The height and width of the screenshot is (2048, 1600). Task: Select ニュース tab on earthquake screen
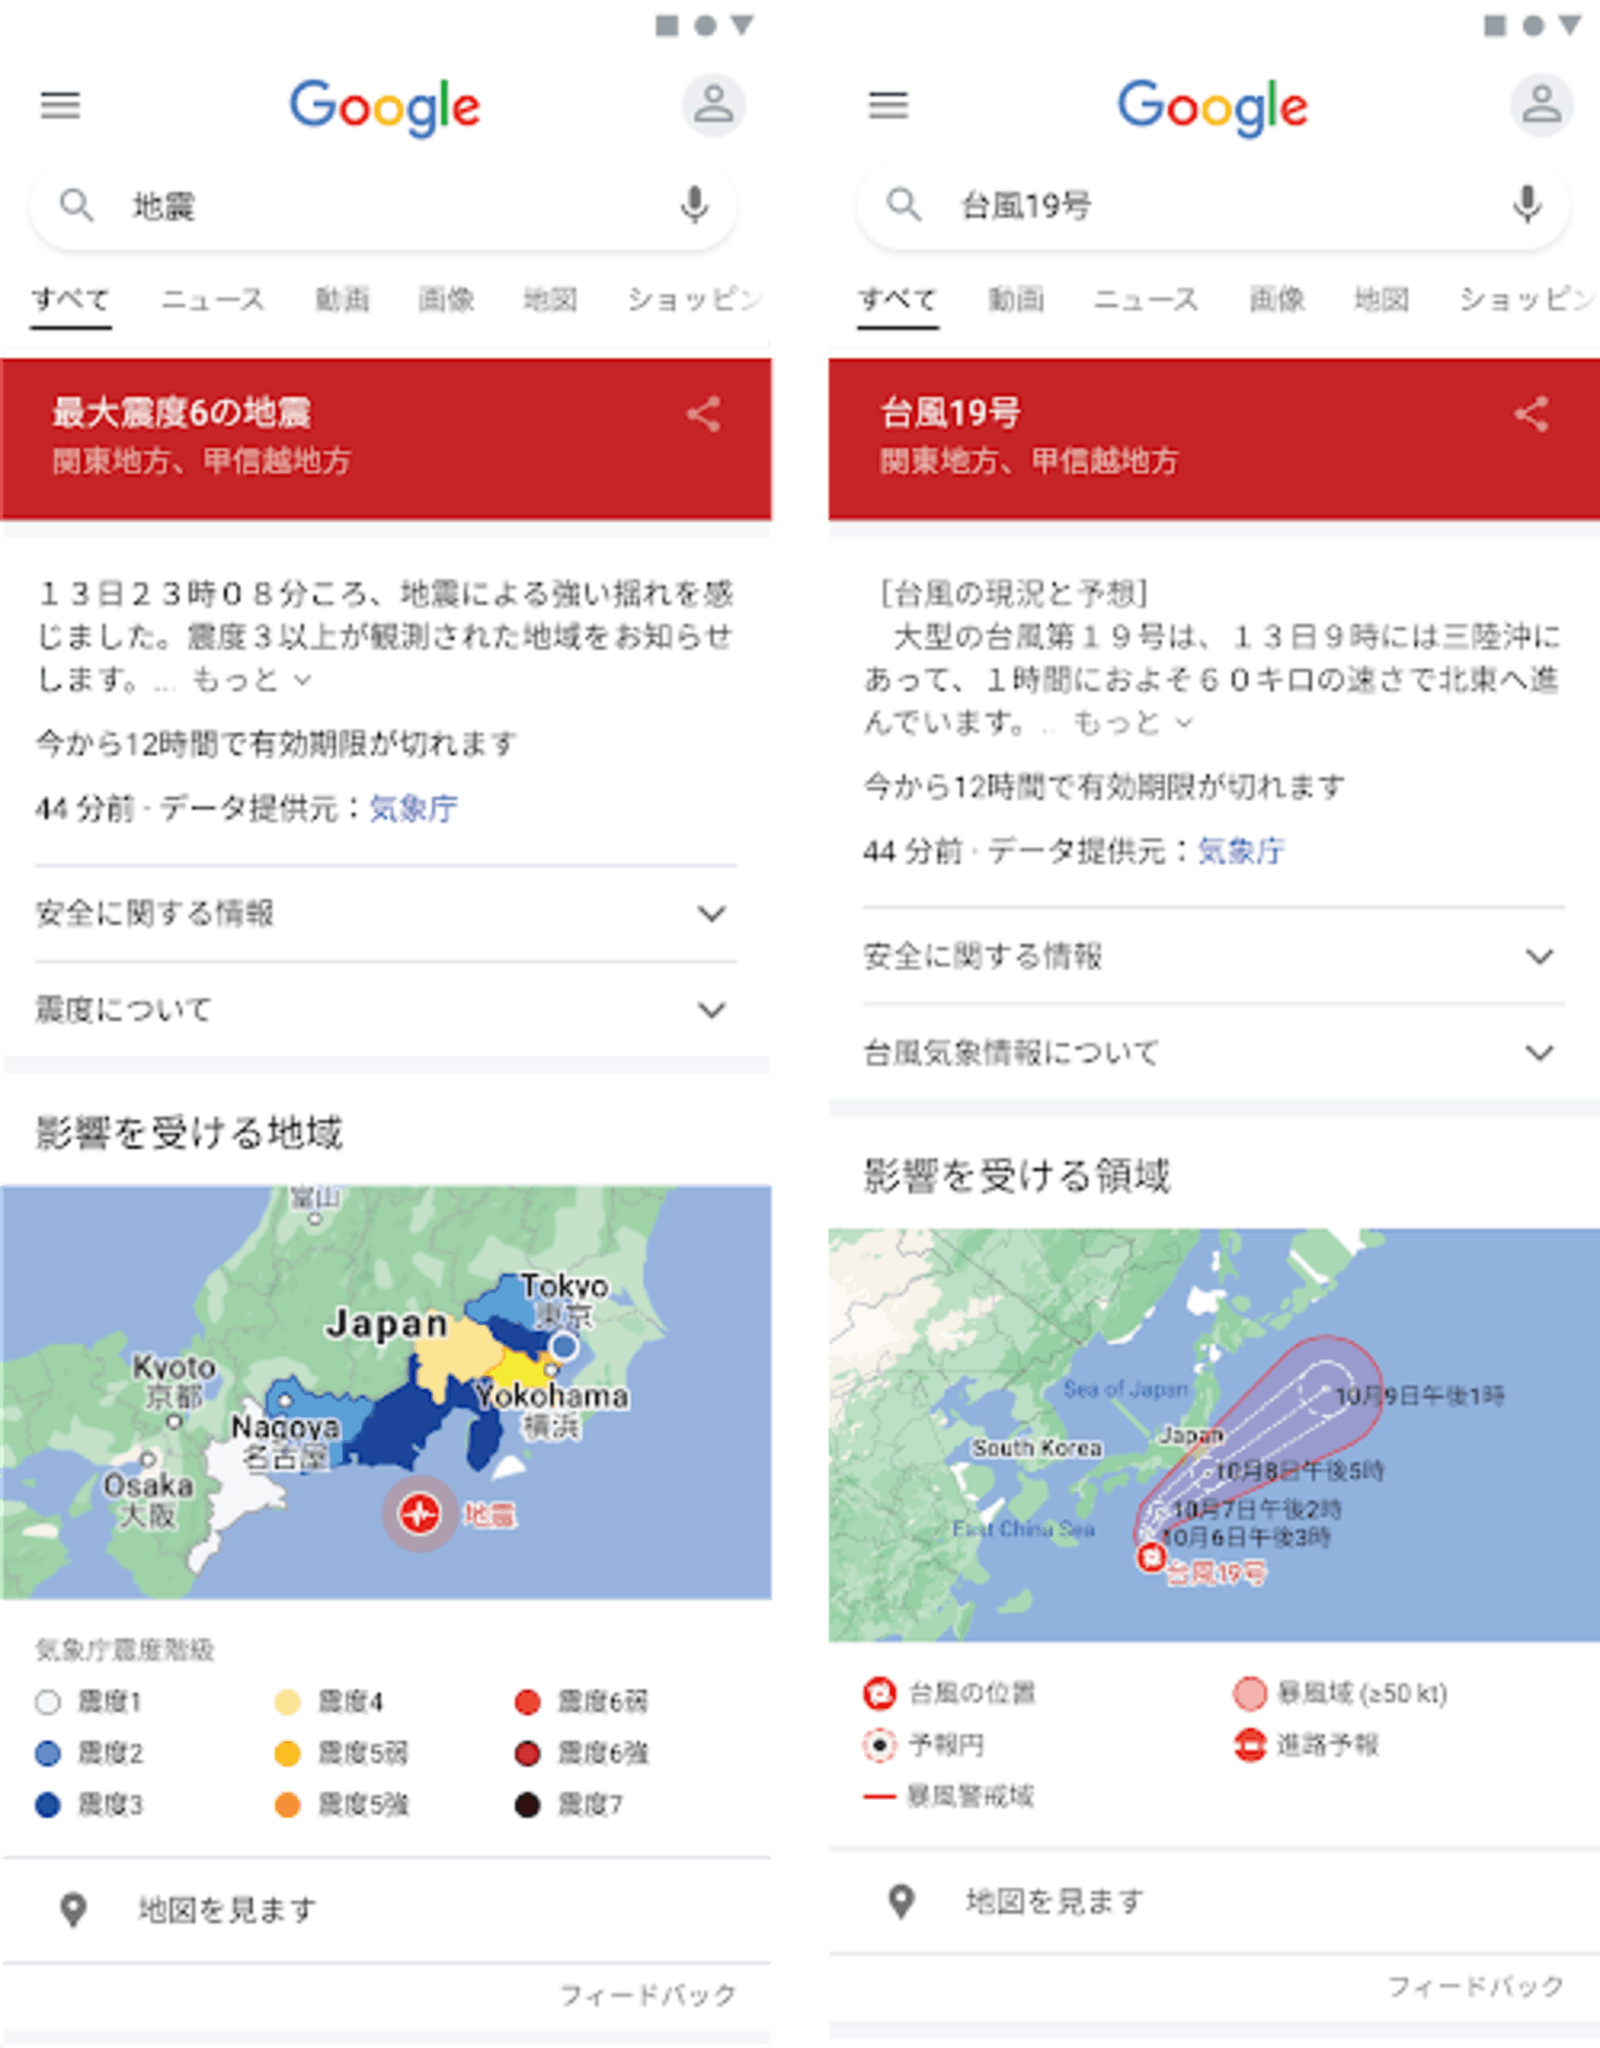(x=213, y=299)
